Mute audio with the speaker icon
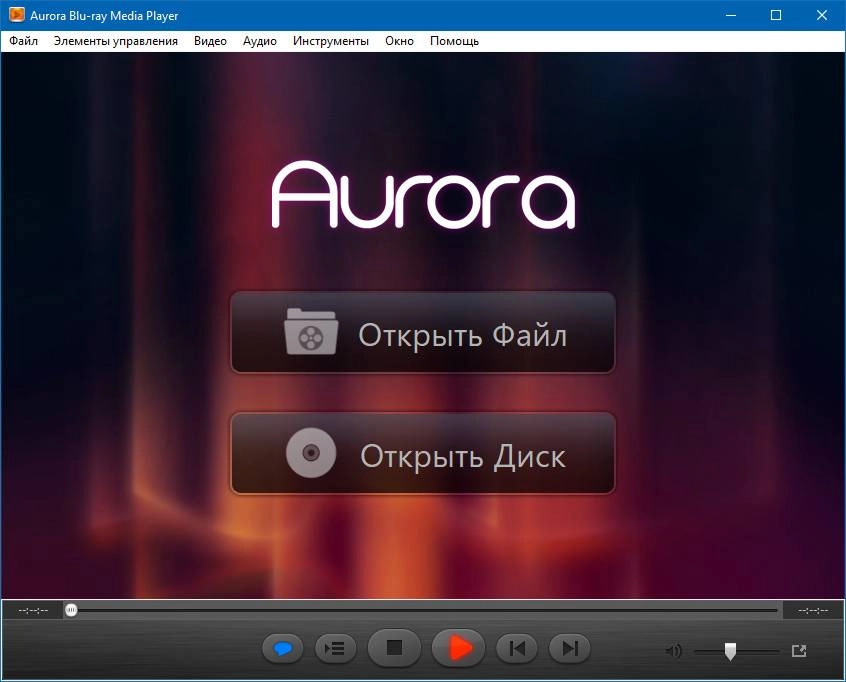The width and height of the screenshot is (846, 682). tap(673, 651)
